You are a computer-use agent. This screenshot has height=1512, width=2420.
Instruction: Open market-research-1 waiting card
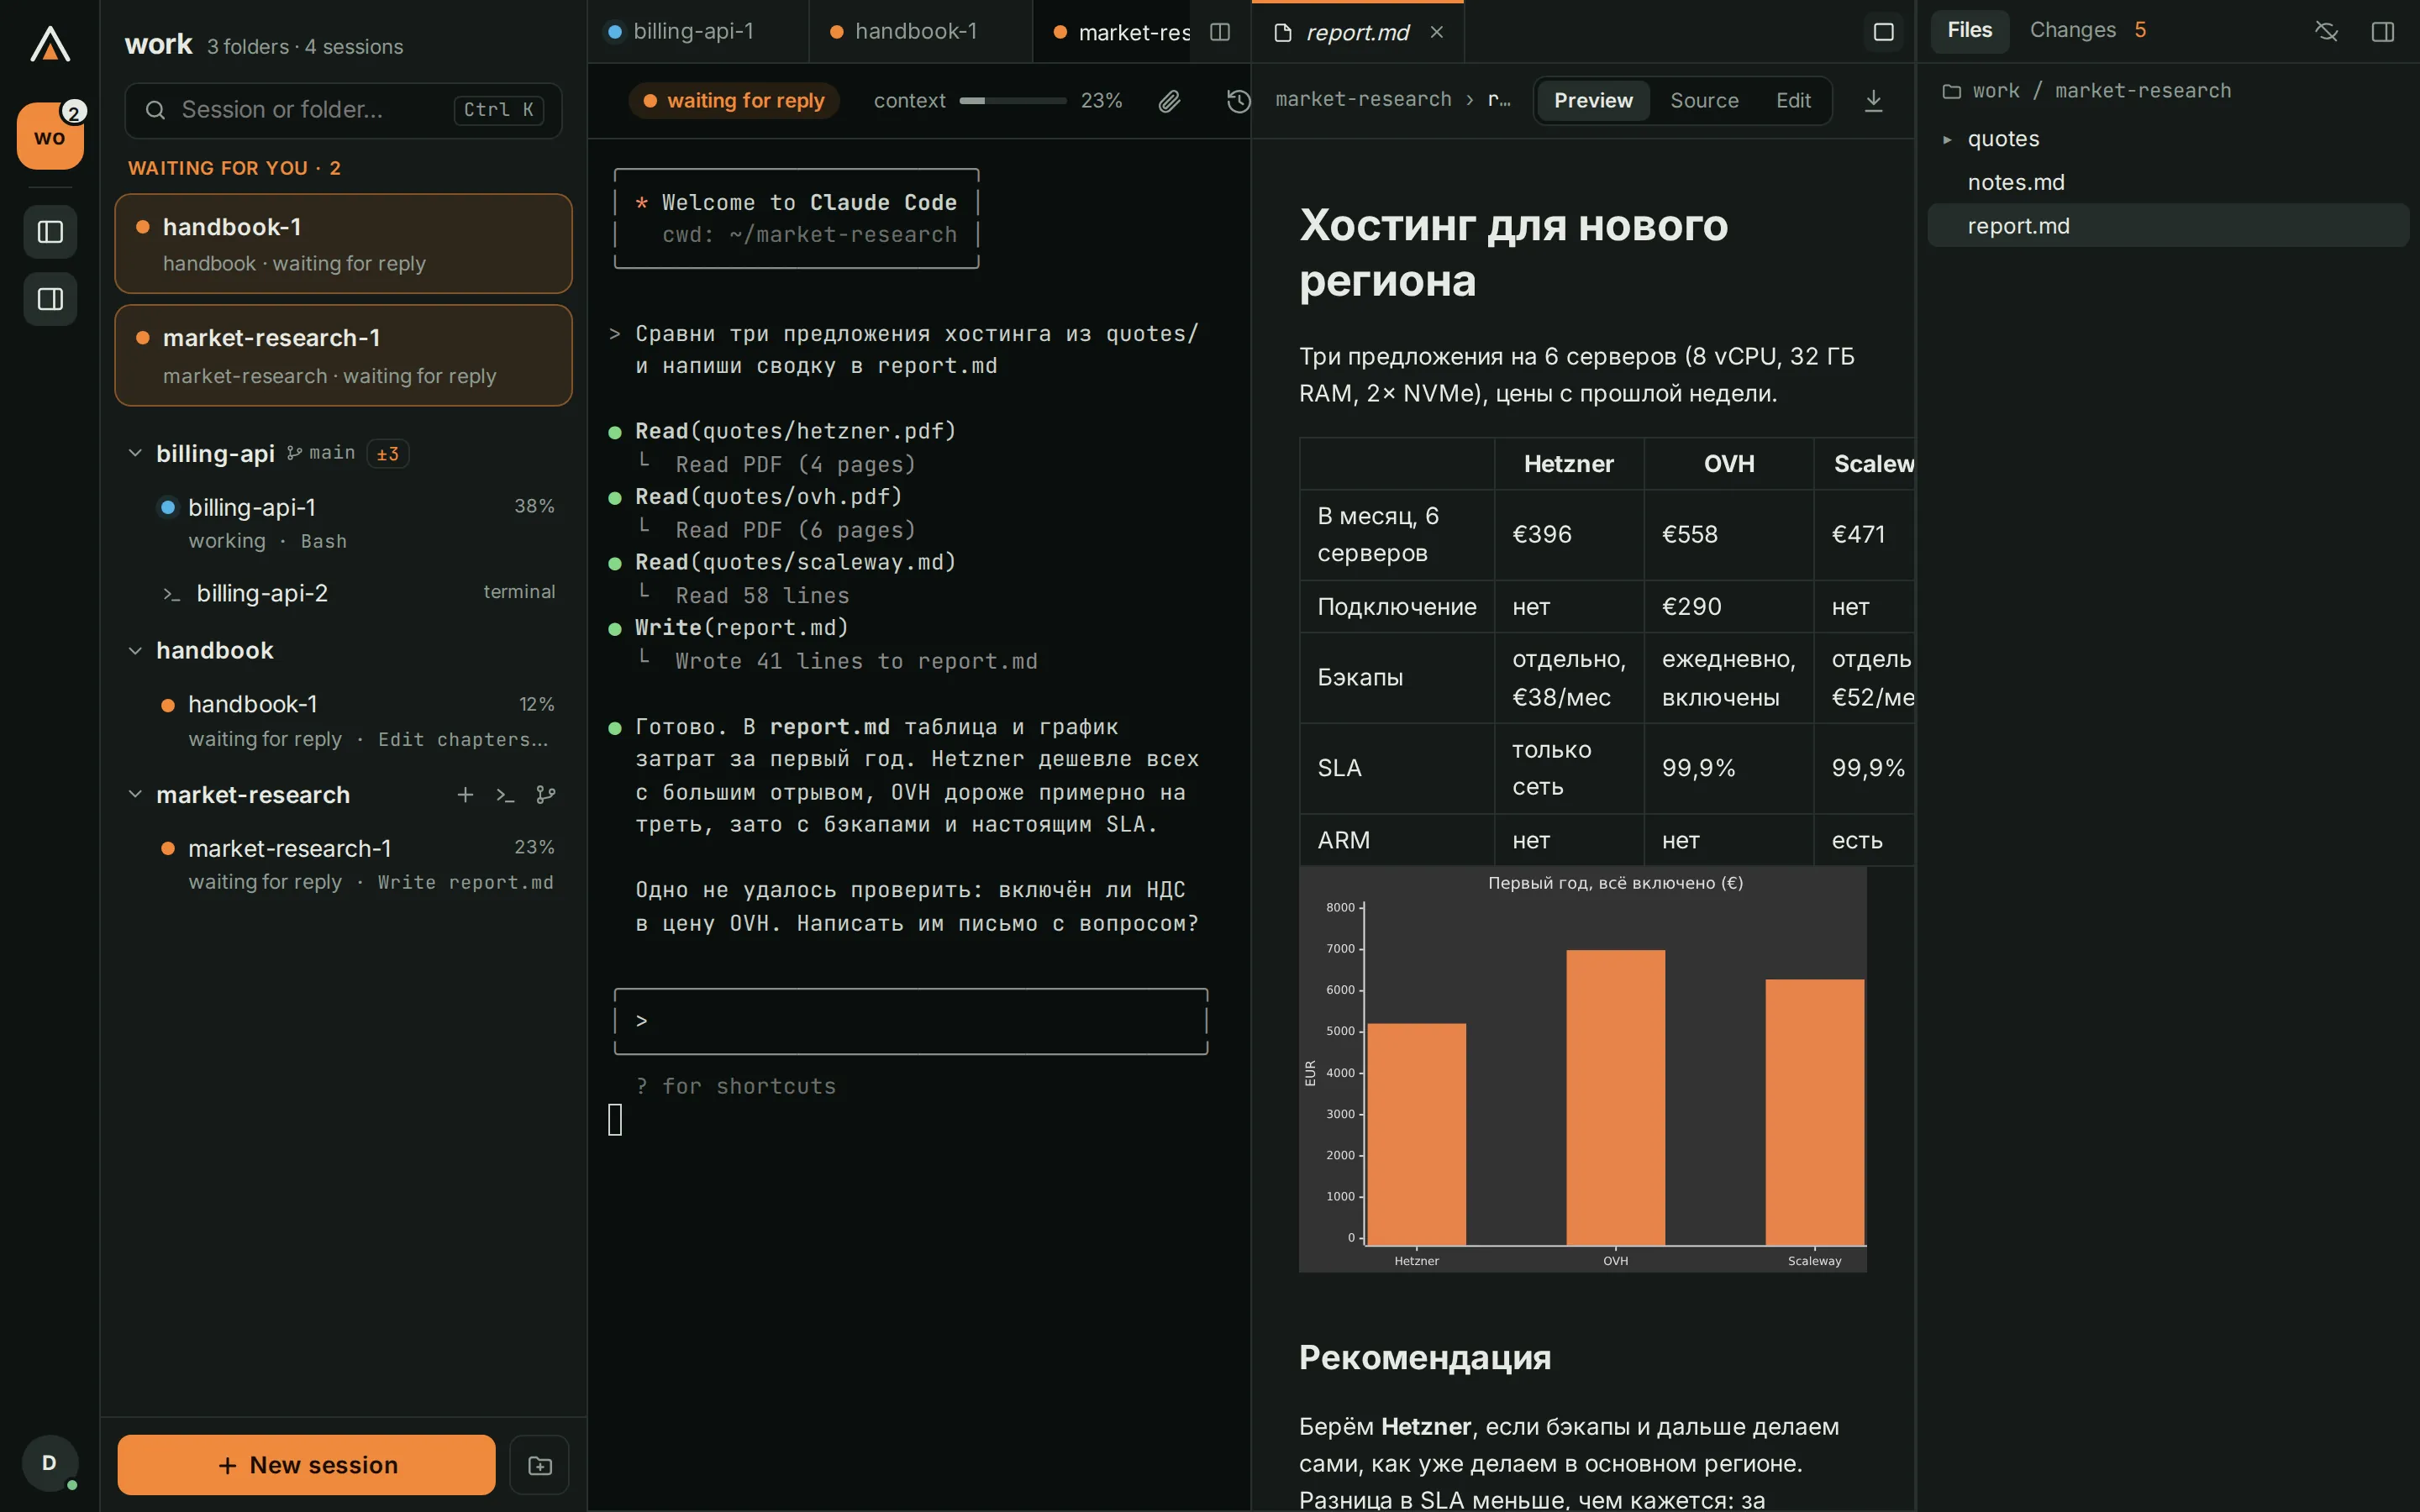343,356
